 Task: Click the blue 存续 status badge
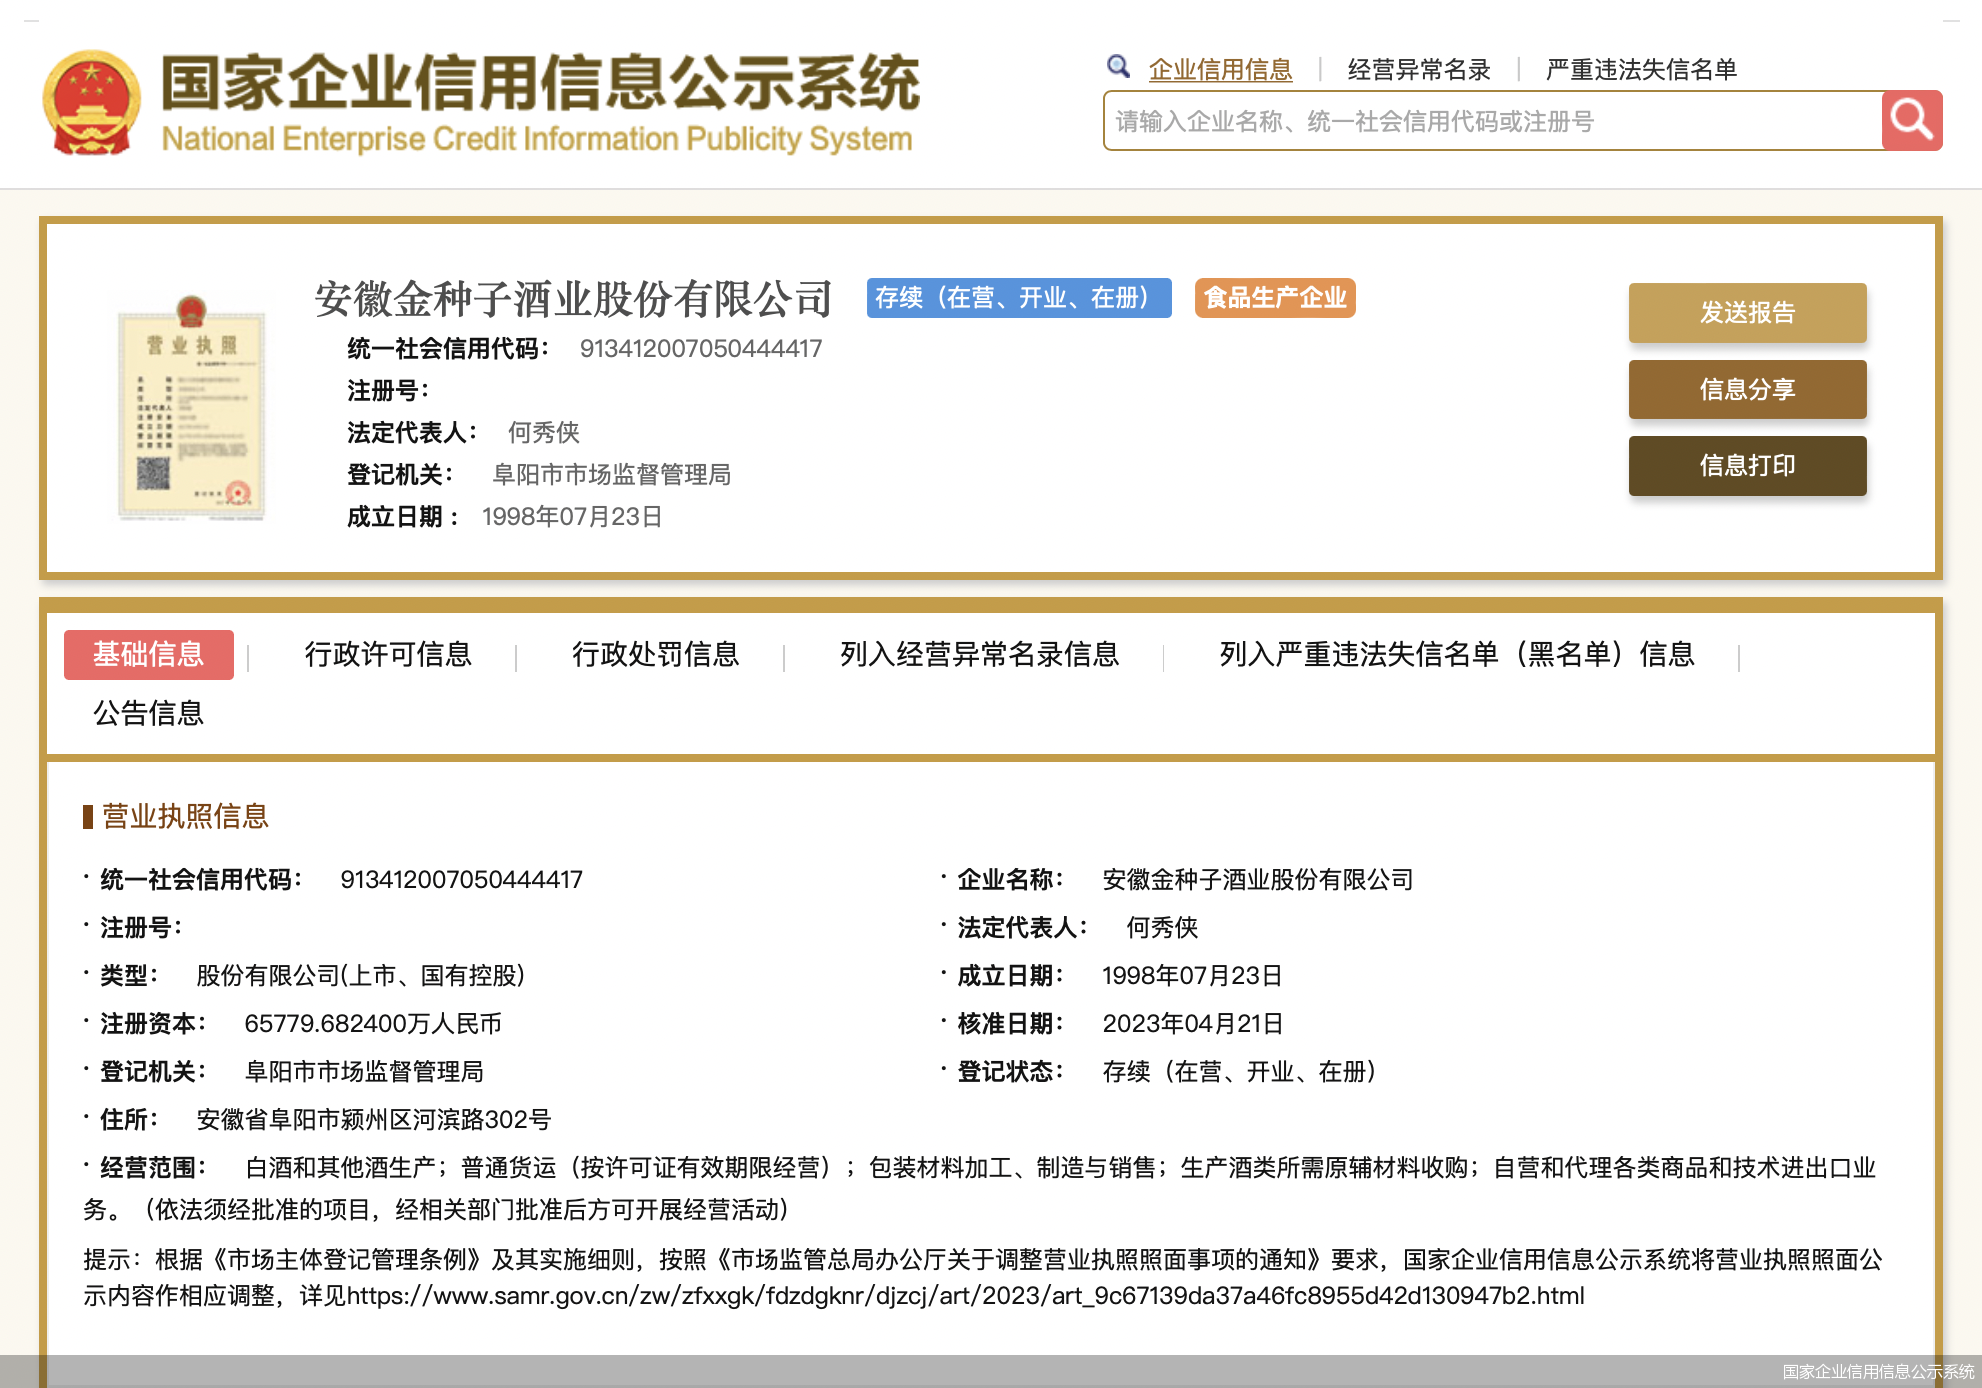(x=1018, y=298)
